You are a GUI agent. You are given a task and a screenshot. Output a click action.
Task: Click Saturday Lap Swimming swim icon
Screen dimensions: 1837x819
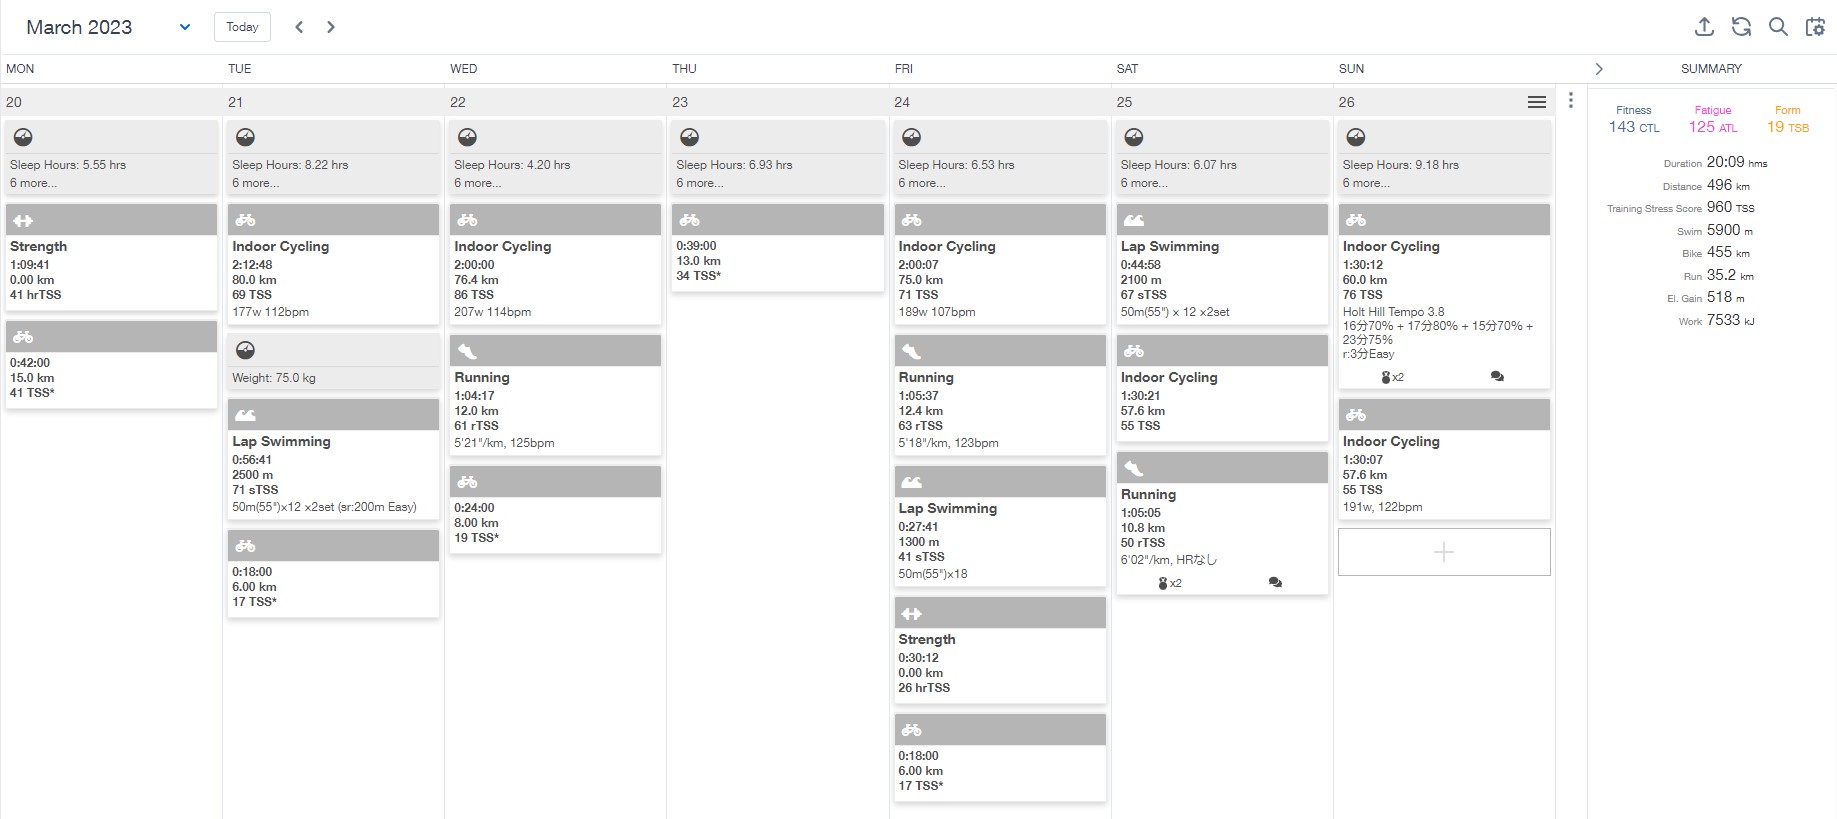point(1133,220)
